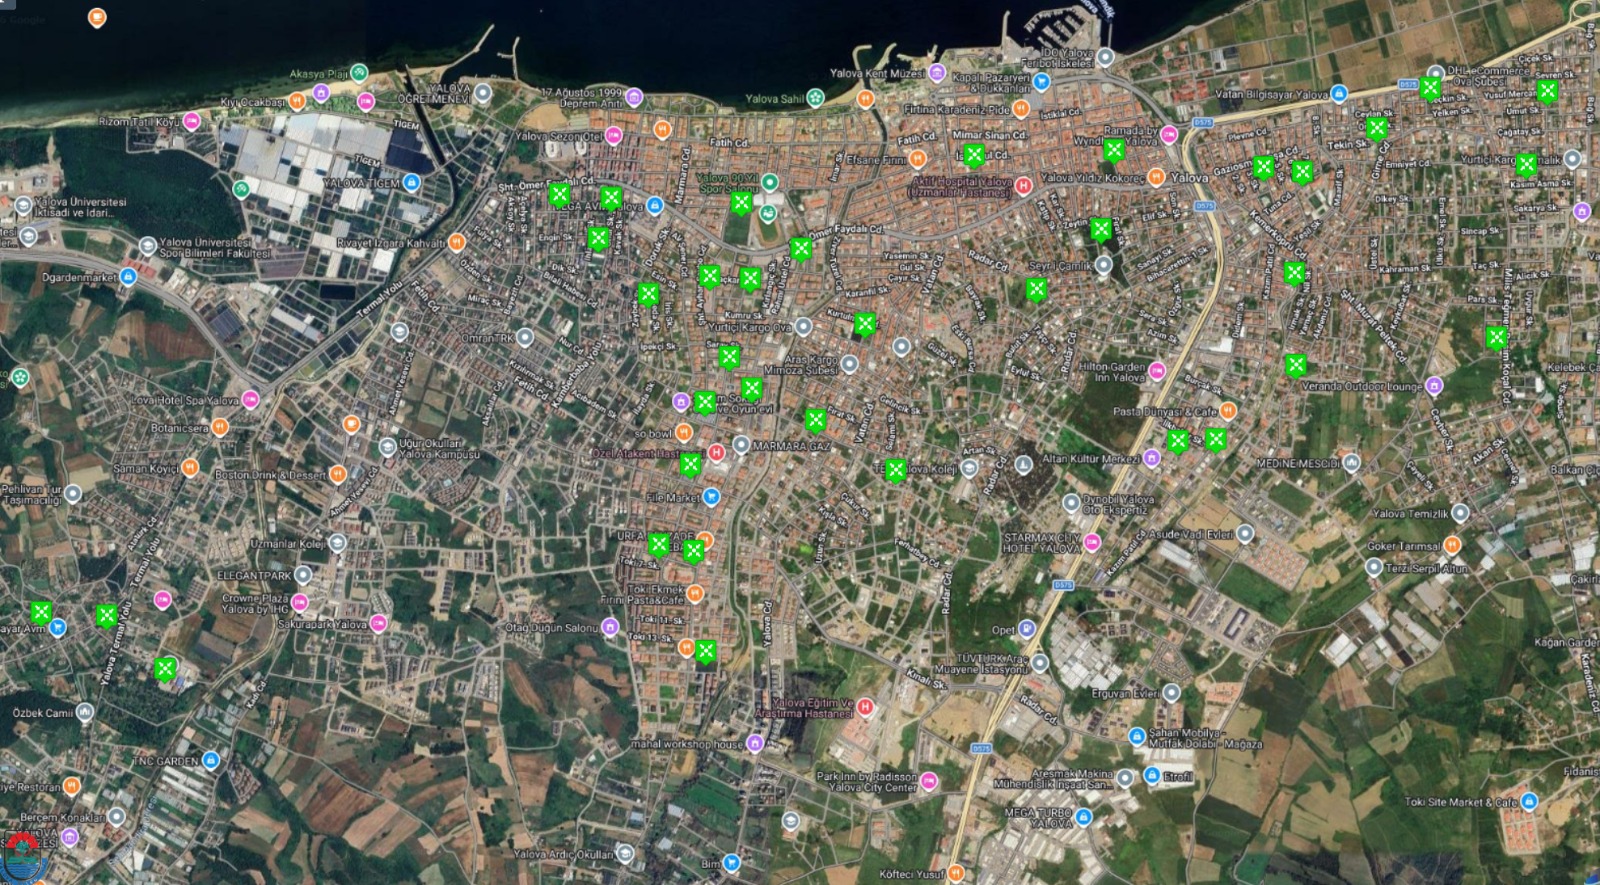Select the Altan Kültür Merkezi marker

1151,458
